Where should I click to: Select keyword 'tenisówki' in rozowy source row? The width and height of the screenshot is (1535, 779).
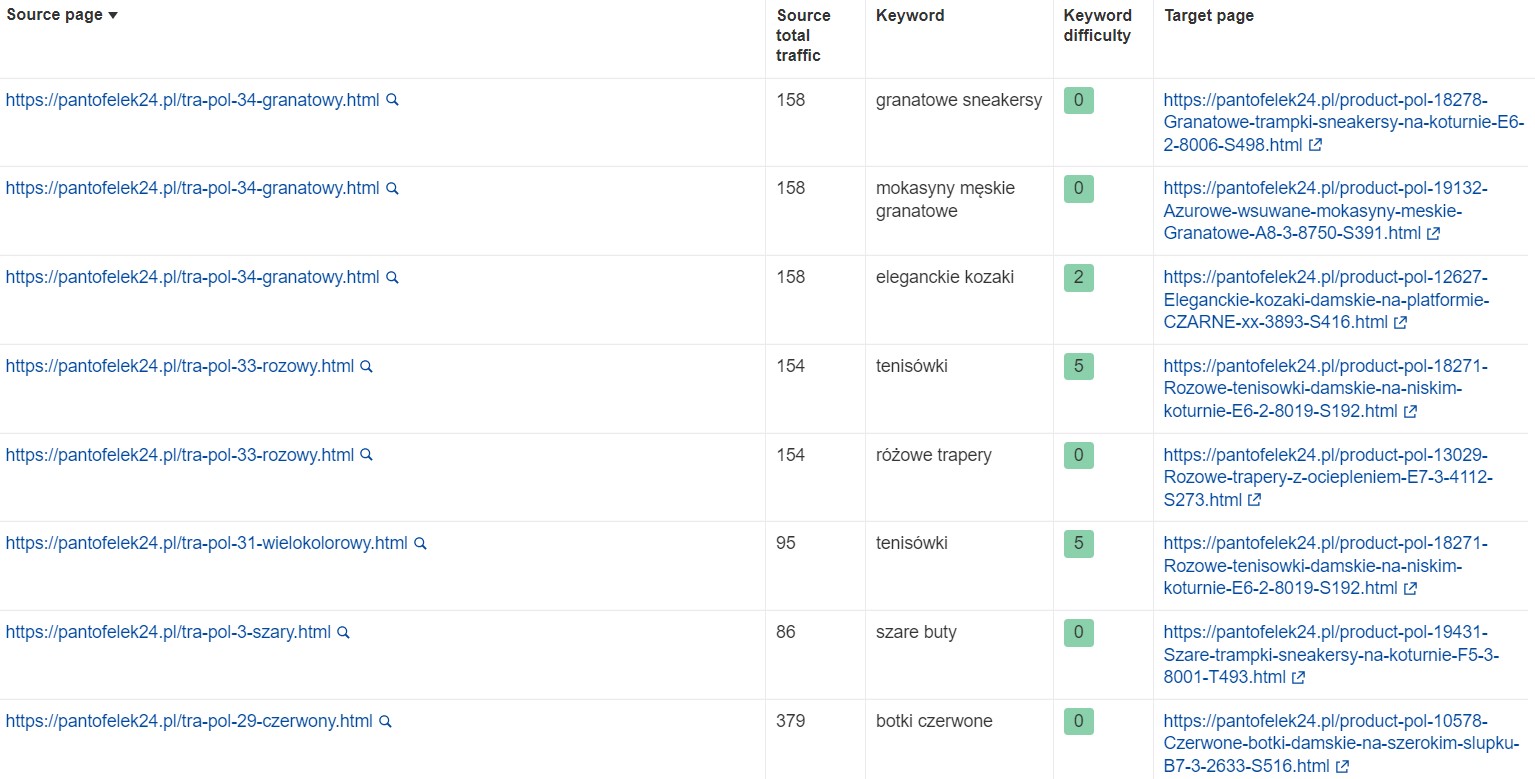pyautogui.click(x=912, y=366)
